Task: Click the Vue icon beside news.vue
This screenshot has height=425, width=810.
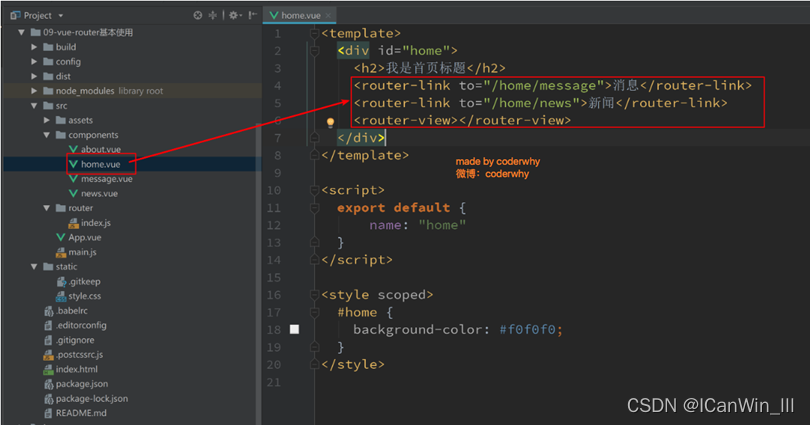Action: (73, 193)
